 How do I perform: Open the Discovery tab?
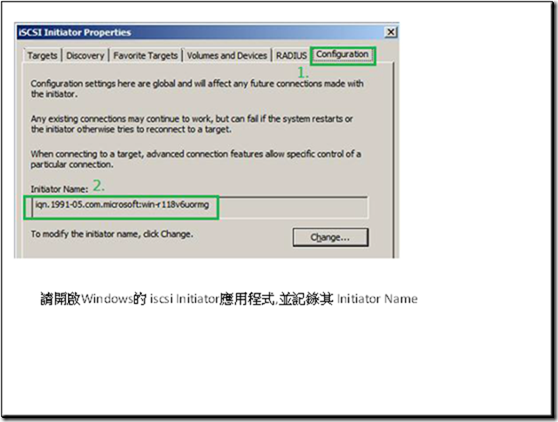85,56
